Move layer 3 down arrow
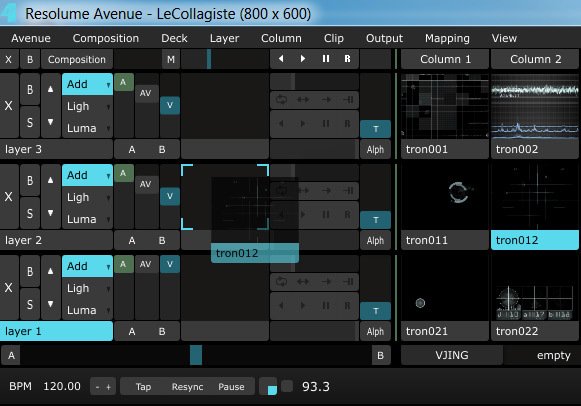581x406 pixels. click(50, 122)
